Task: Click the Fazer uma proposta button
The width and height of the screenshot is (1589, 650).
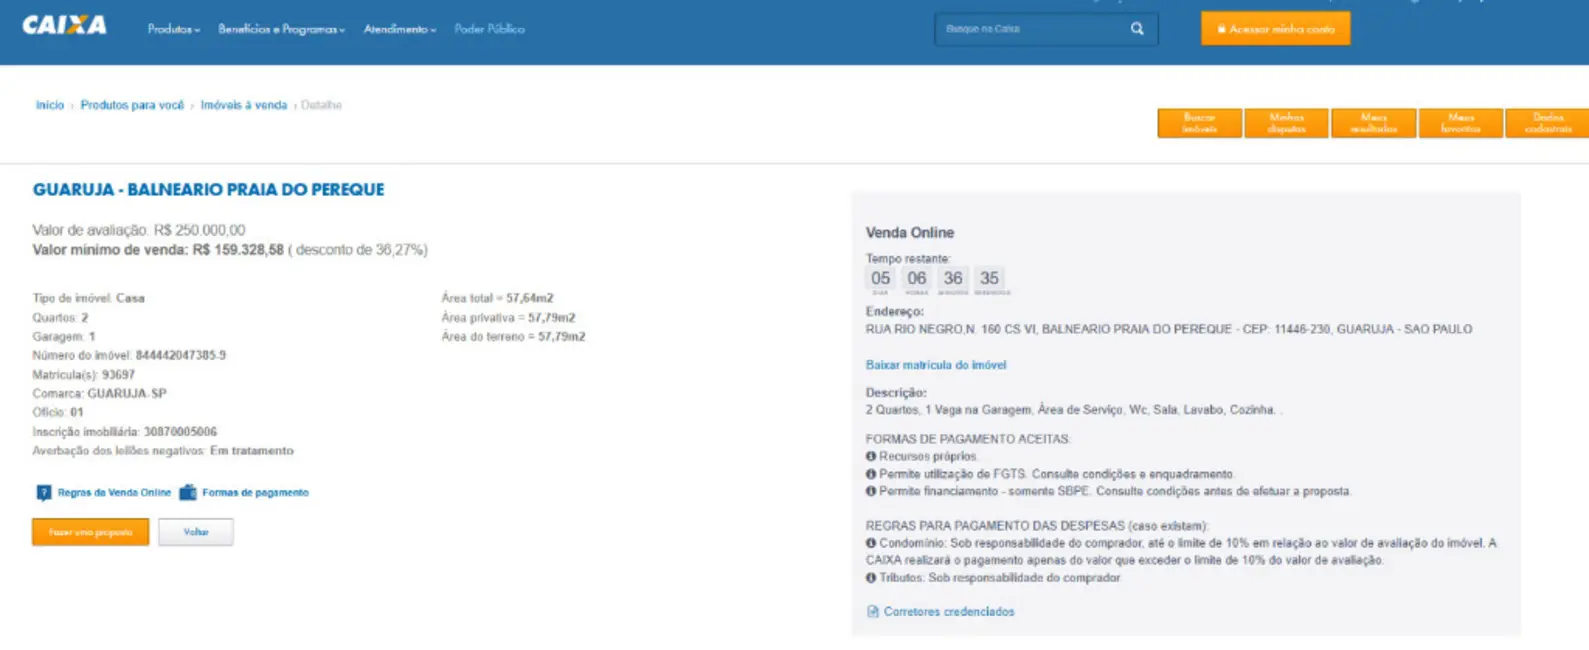Action: [x=90, y=532]
